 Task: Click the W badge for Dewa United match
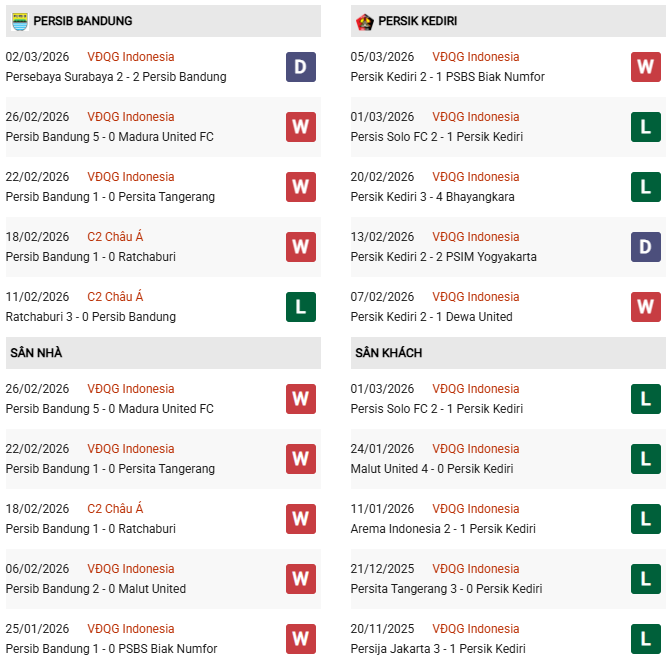645,307
